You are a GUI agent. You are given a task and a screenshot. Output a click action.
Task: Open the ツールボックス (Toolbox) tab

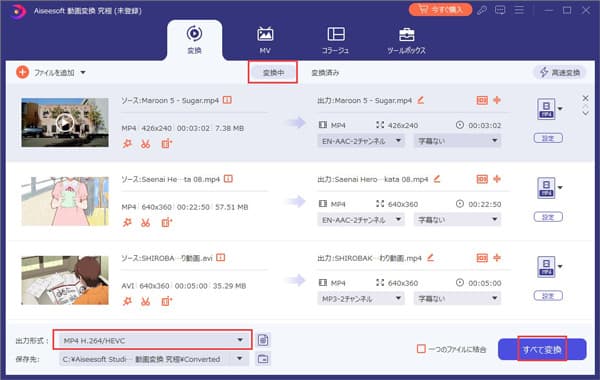(406, 40)
